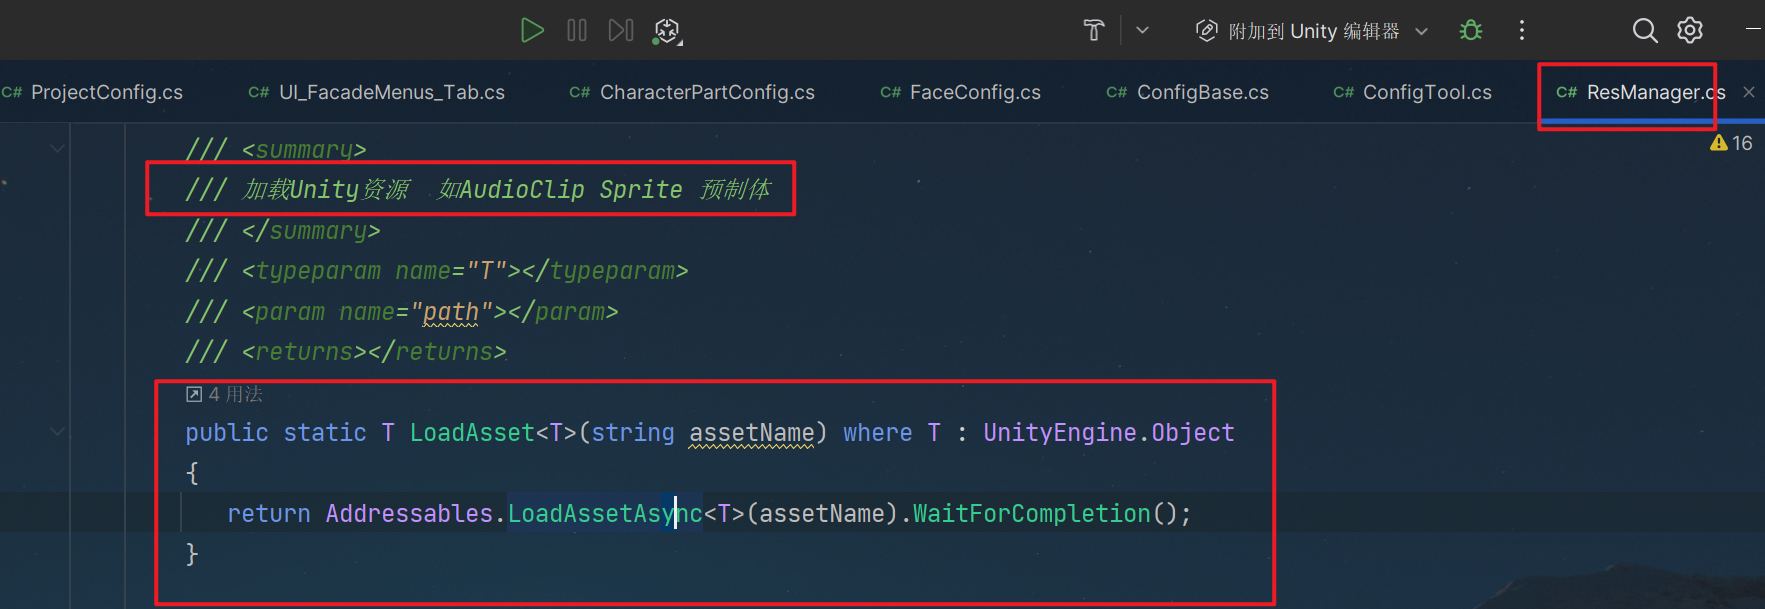
Task: Open the three-dot more actions menu
Action: (1522, 31)
